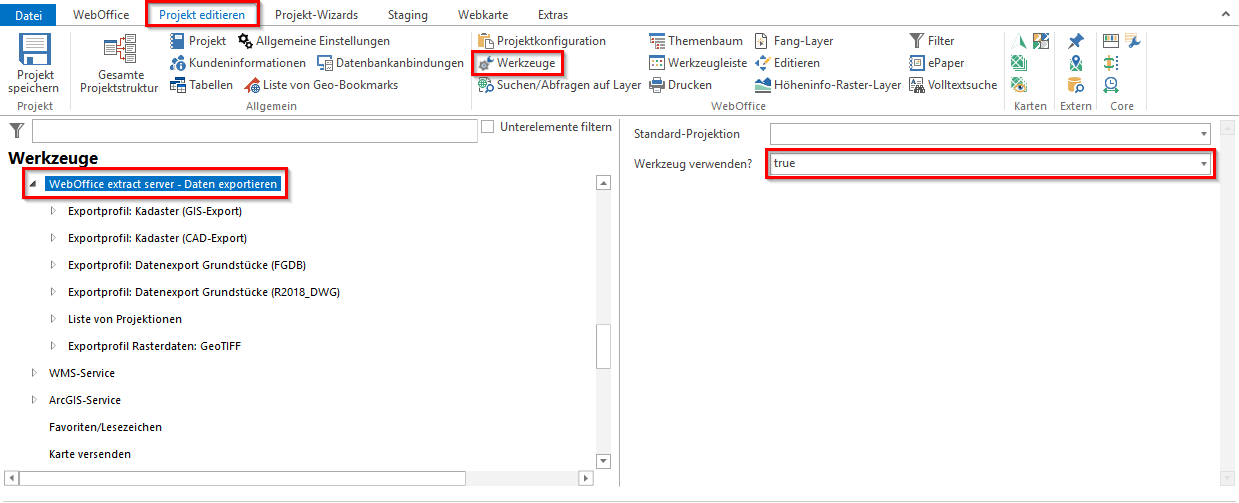Open the Datei tab
1239x503 pixels.
29,15
